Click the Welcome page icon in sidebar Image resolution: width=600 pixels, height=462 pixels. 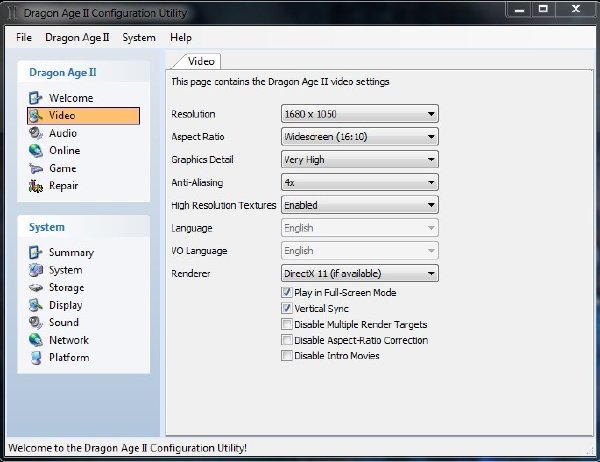[36, 98]
